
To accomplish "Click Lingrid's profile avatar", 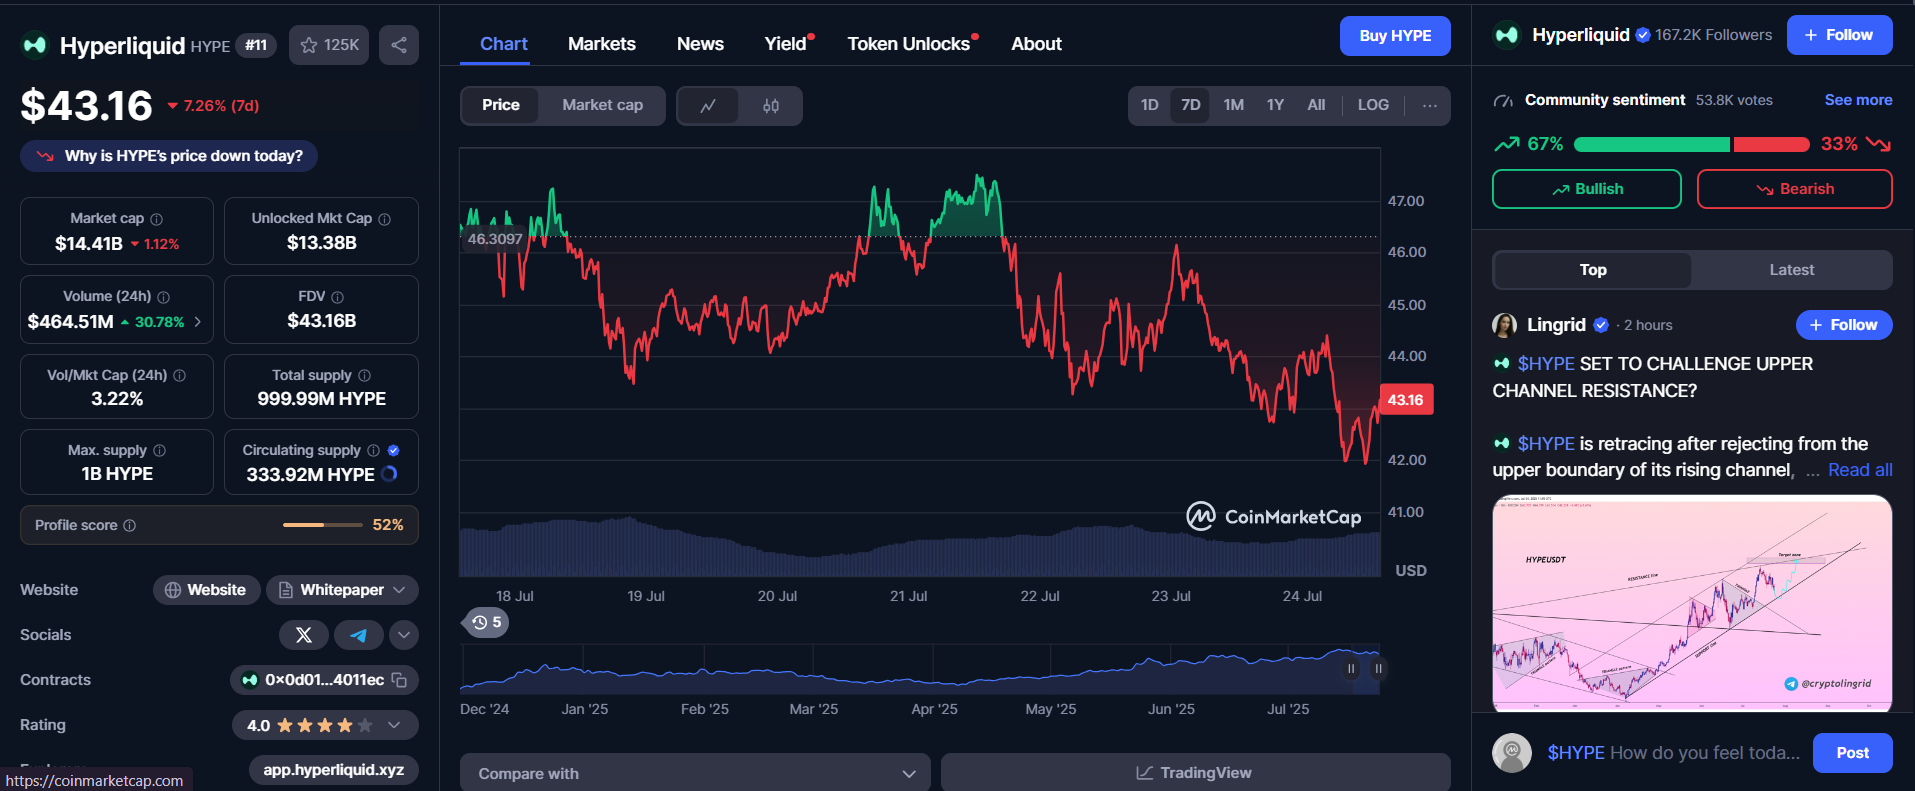I will click(1504, 325).
